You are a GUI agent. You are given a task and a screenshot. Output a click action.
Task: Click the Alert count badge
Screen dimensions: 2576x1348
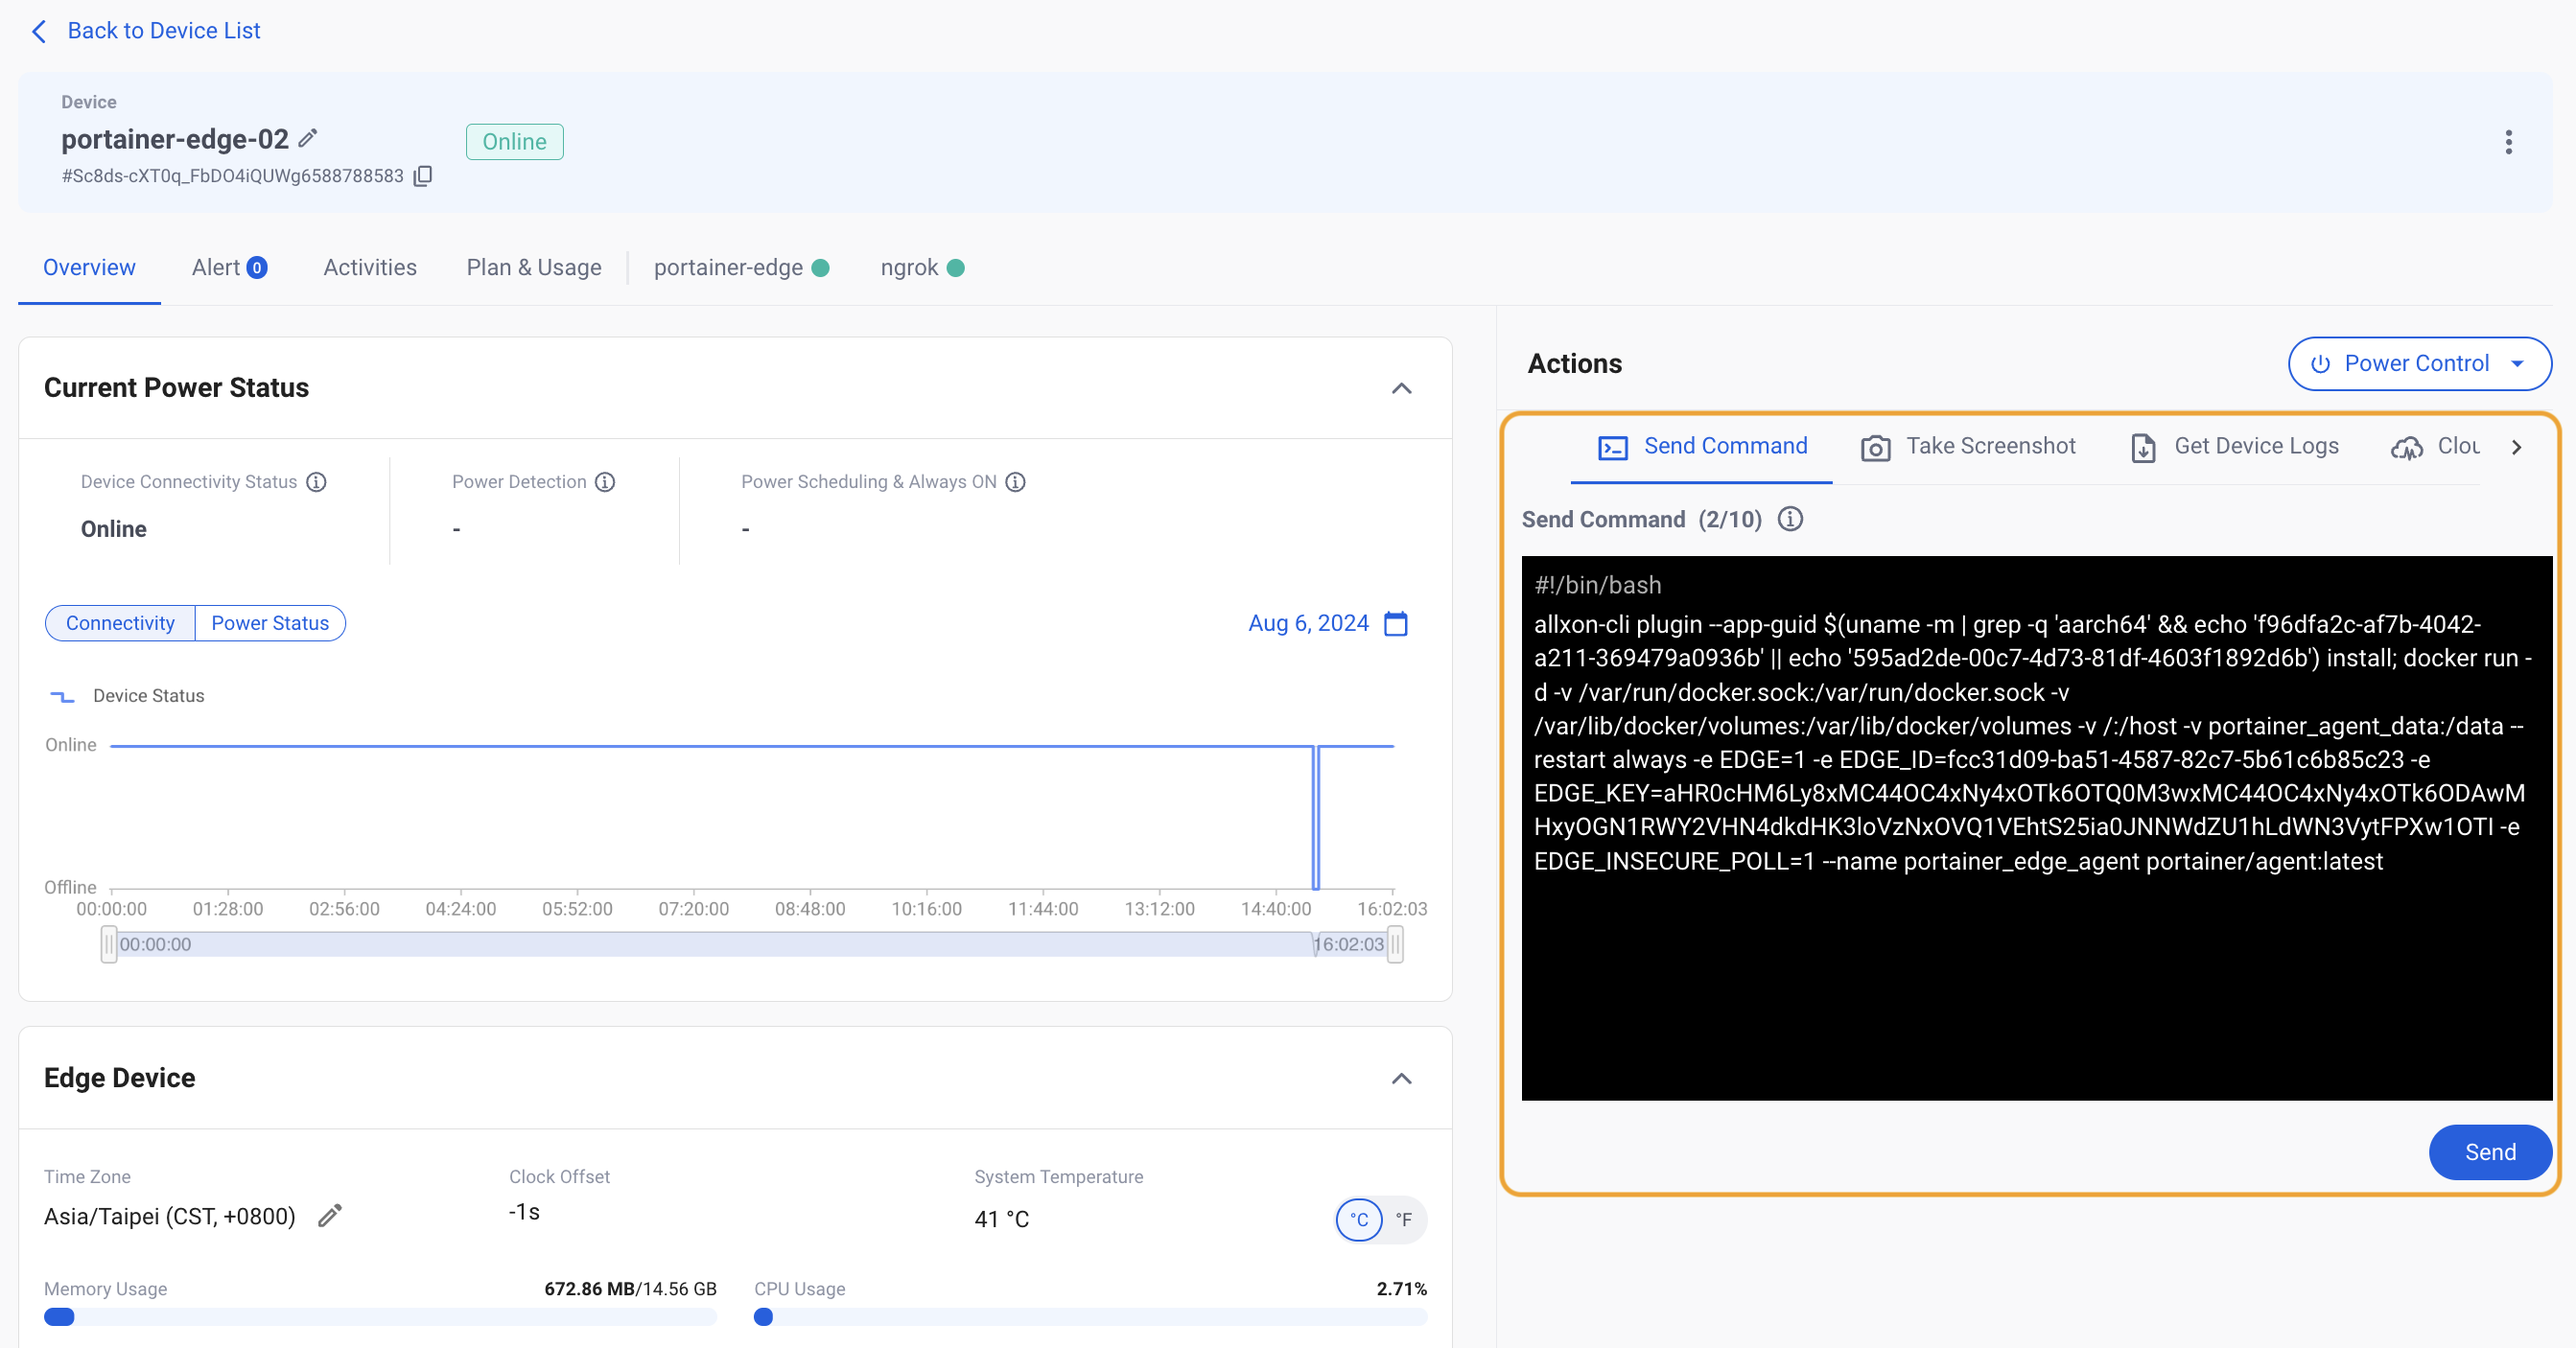click(257, 267)
